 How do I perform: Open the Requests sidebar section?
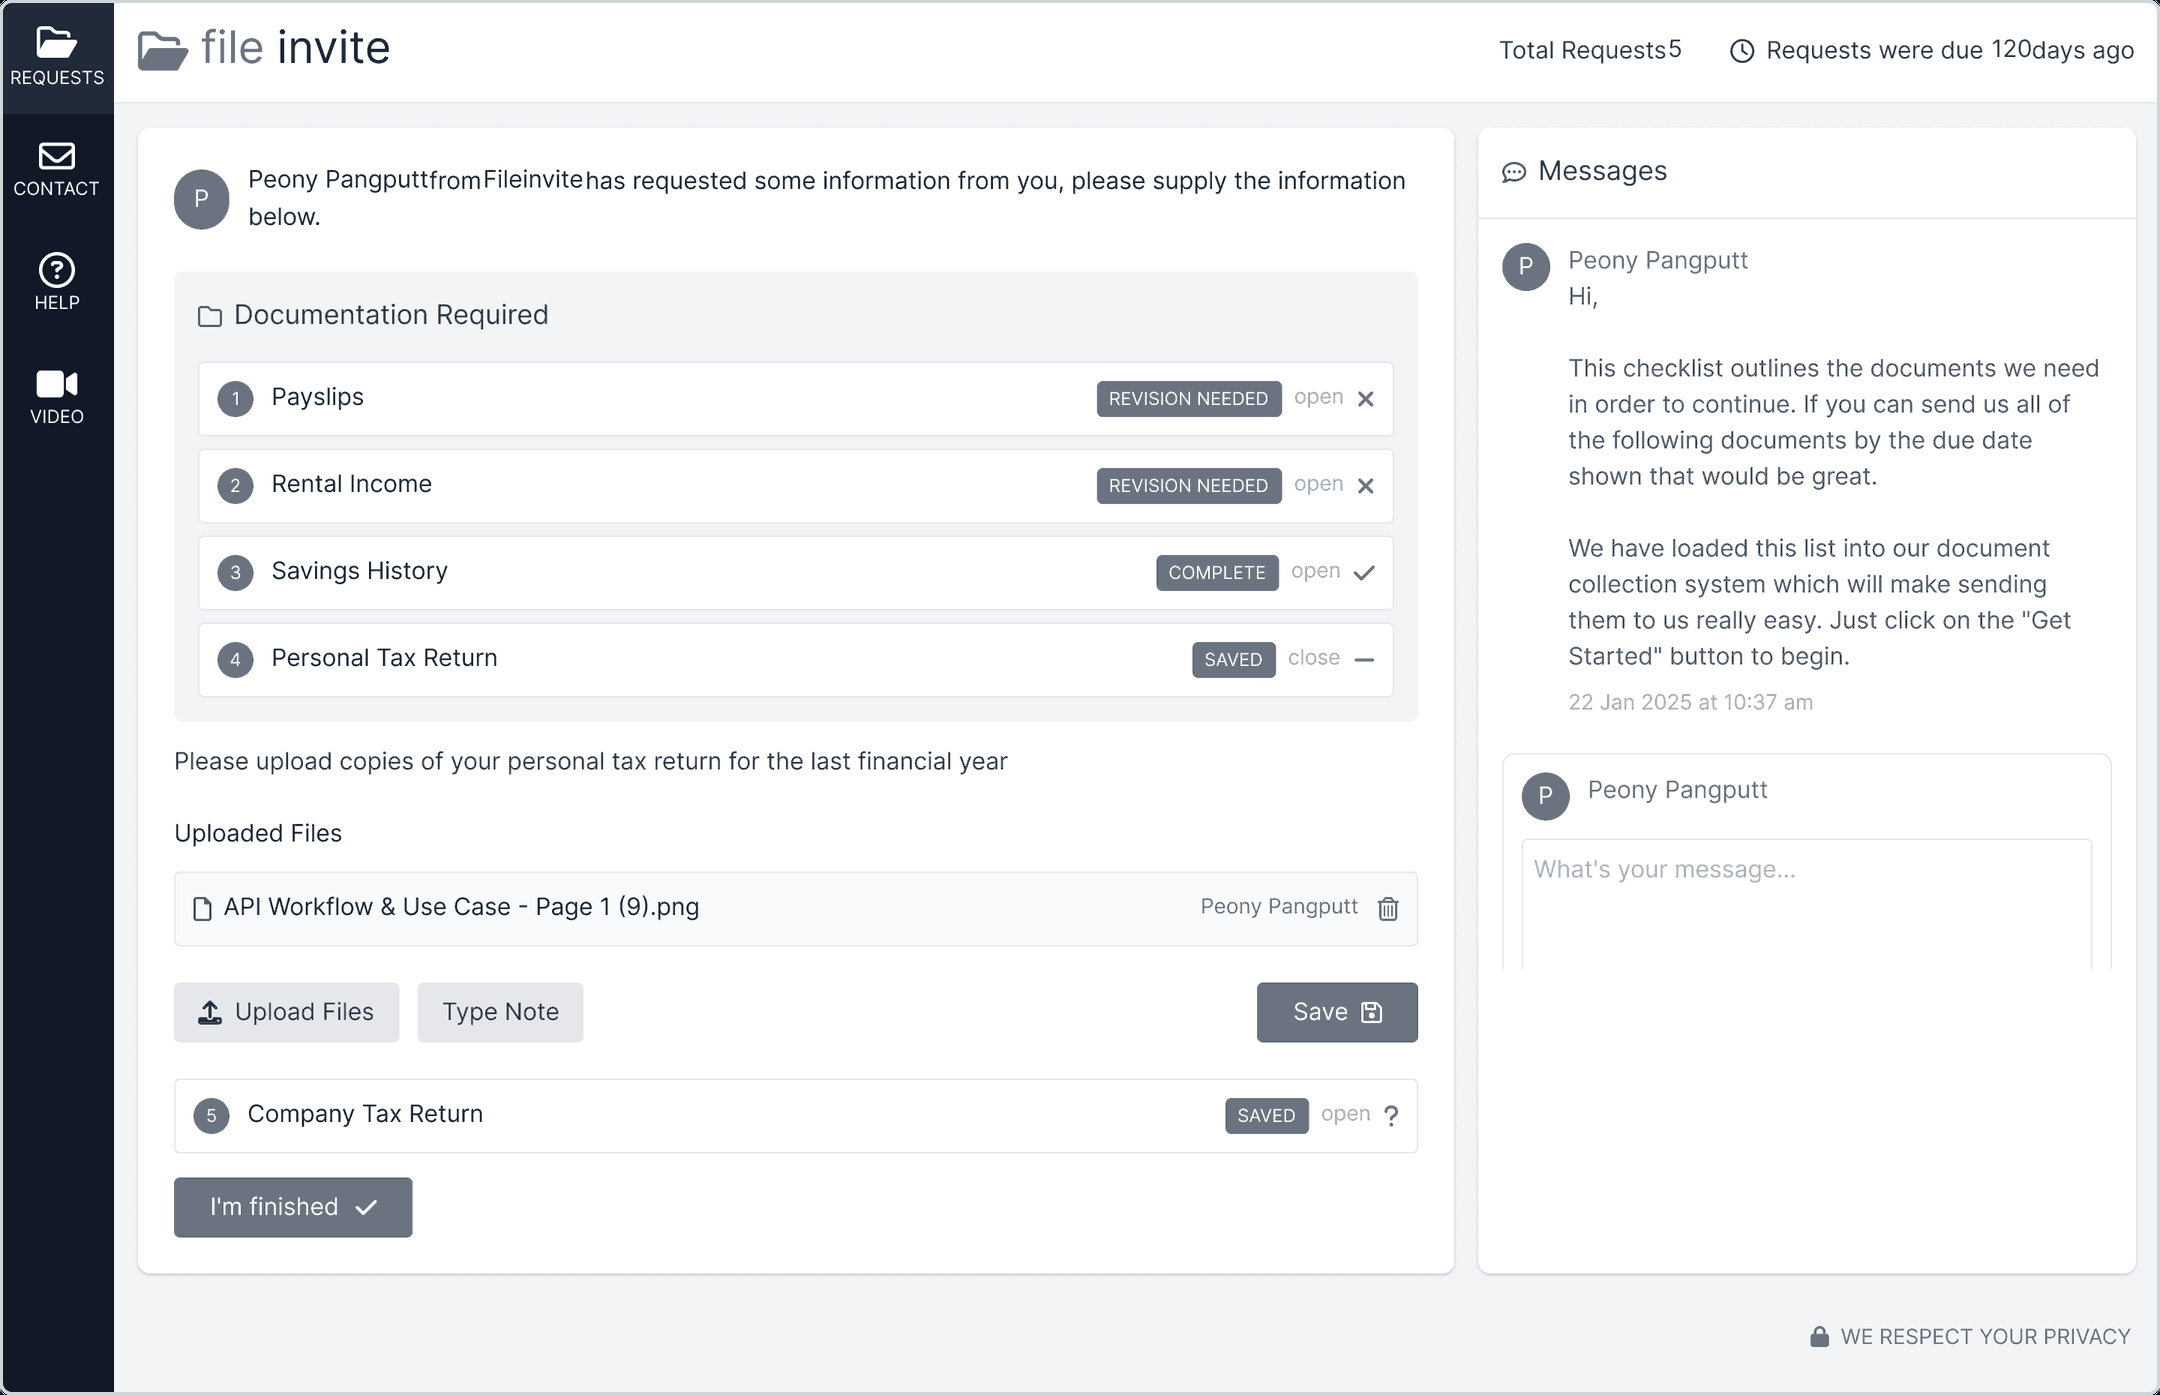(x=57, y=57)
